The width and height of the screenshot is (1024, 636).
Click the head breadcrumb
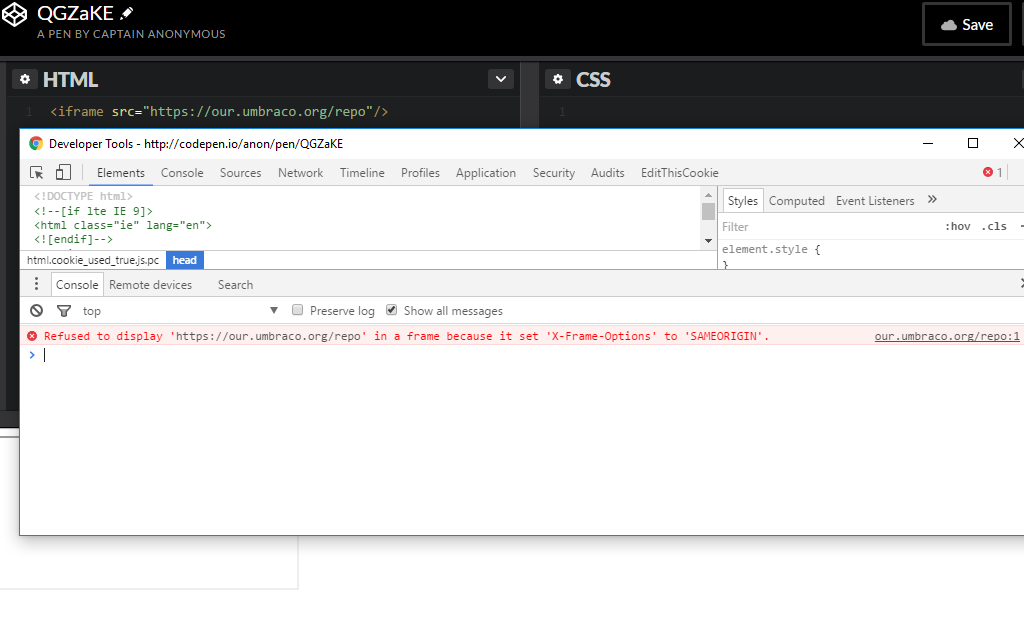click(185, 260)
